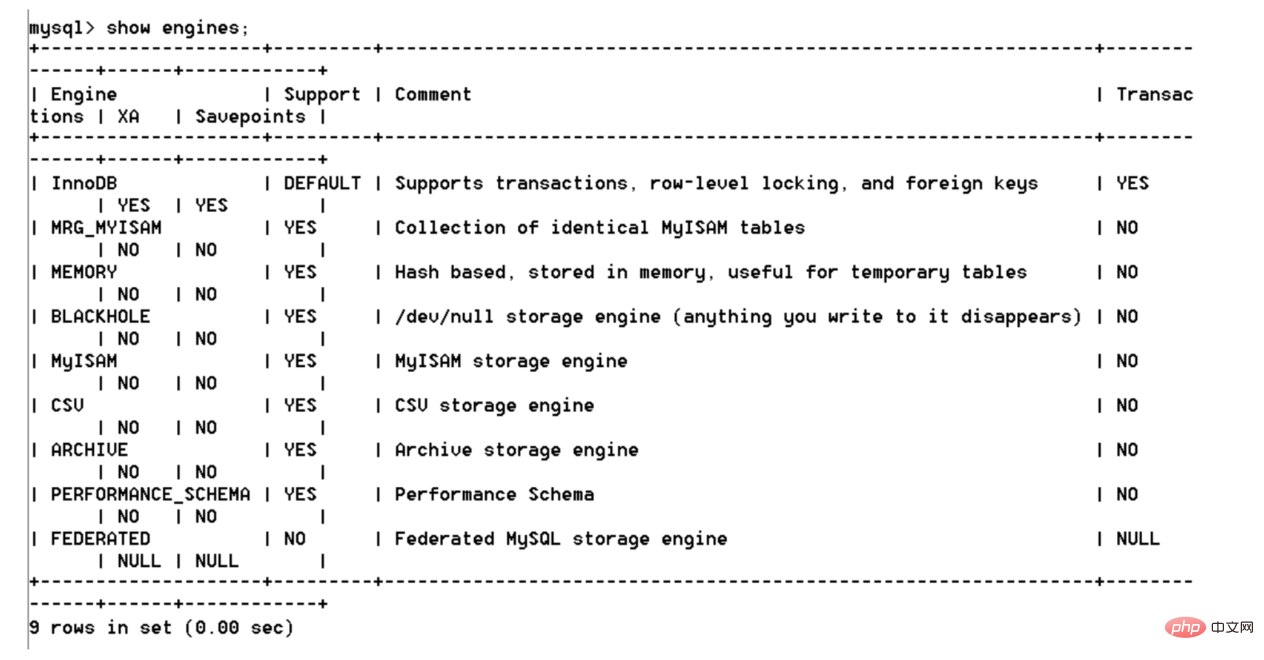Click the CSV engine name

pyautogui.click(x=67, y=406)
